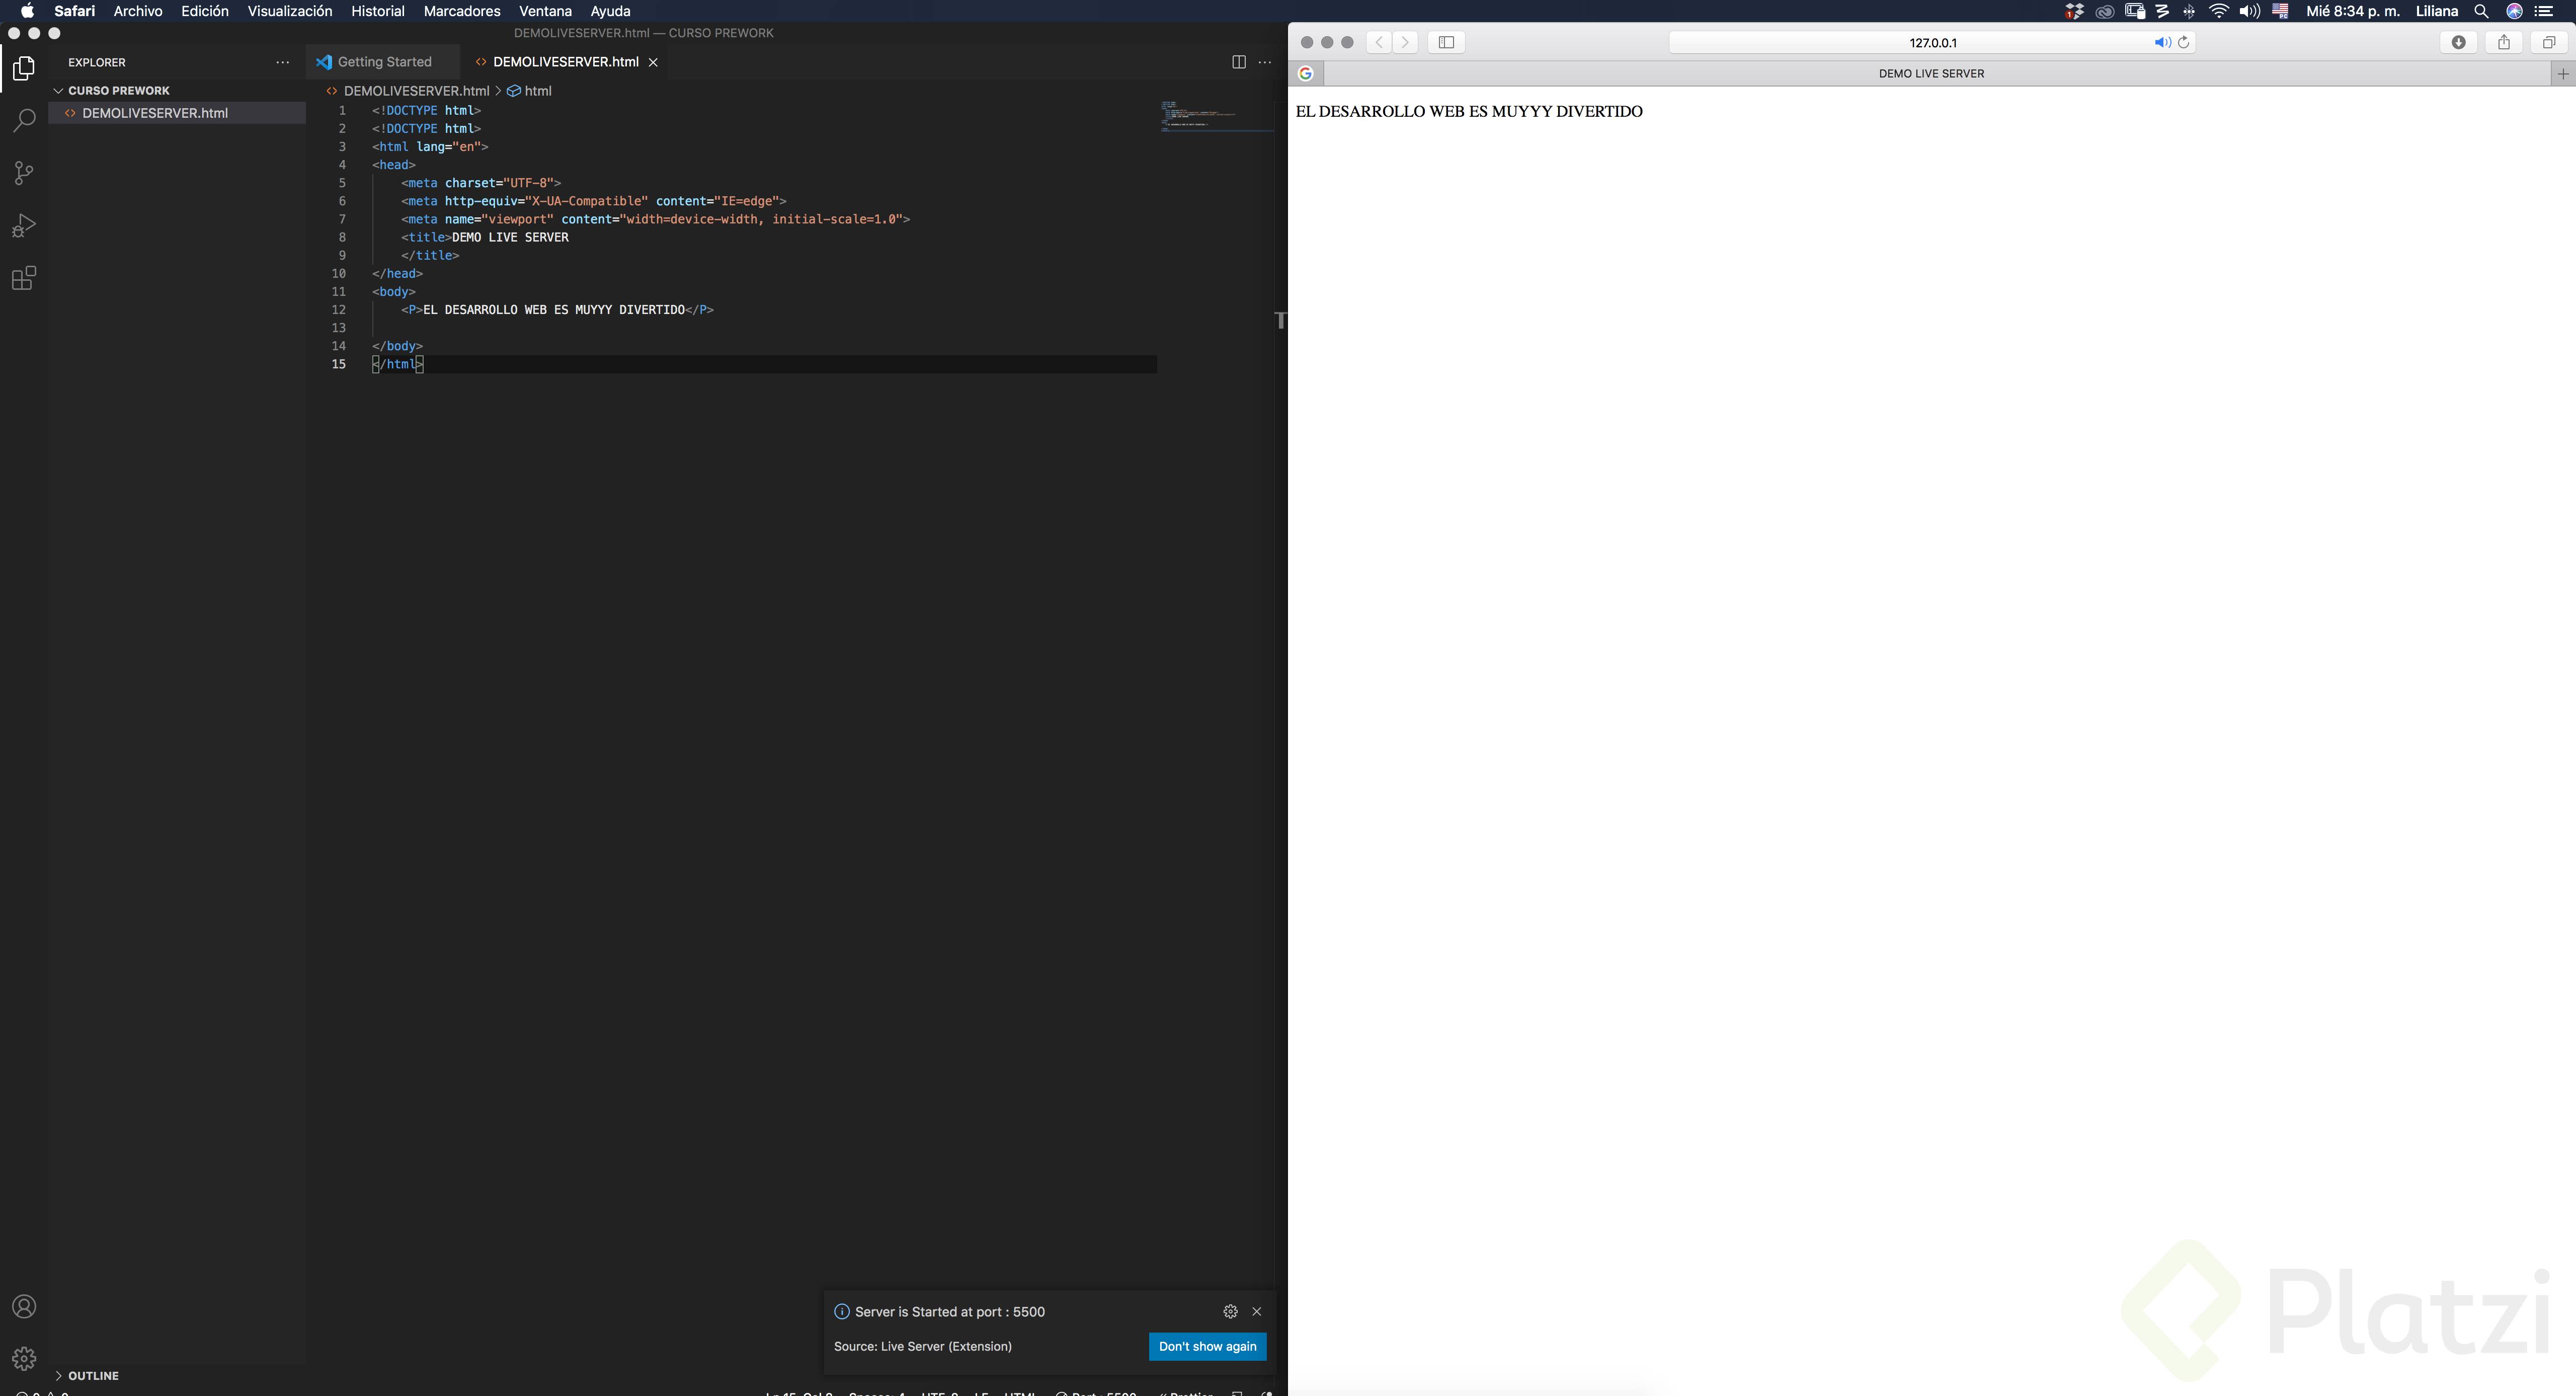2576x1396 pixels.
Task: Click Safari's reload page icon
Action: [x=2184, y=42]
